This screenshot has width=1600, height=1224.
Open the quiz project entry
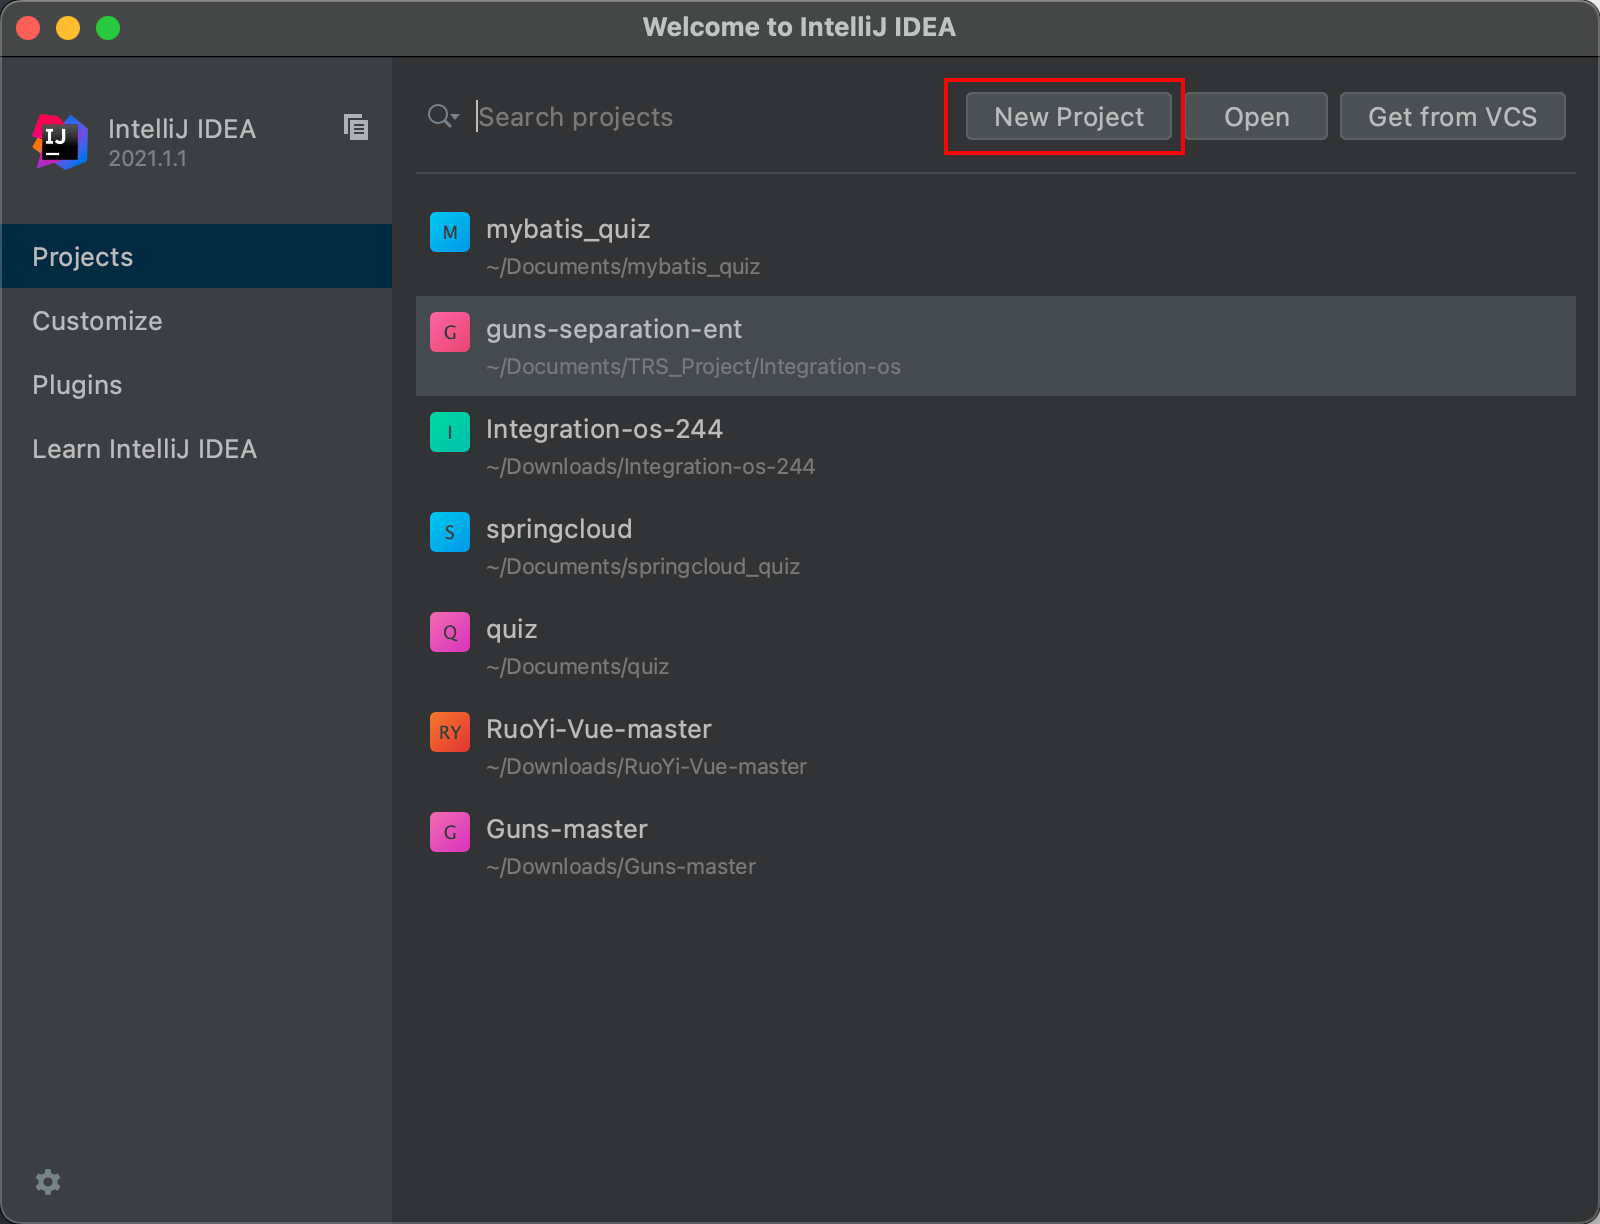click(996, 646)
